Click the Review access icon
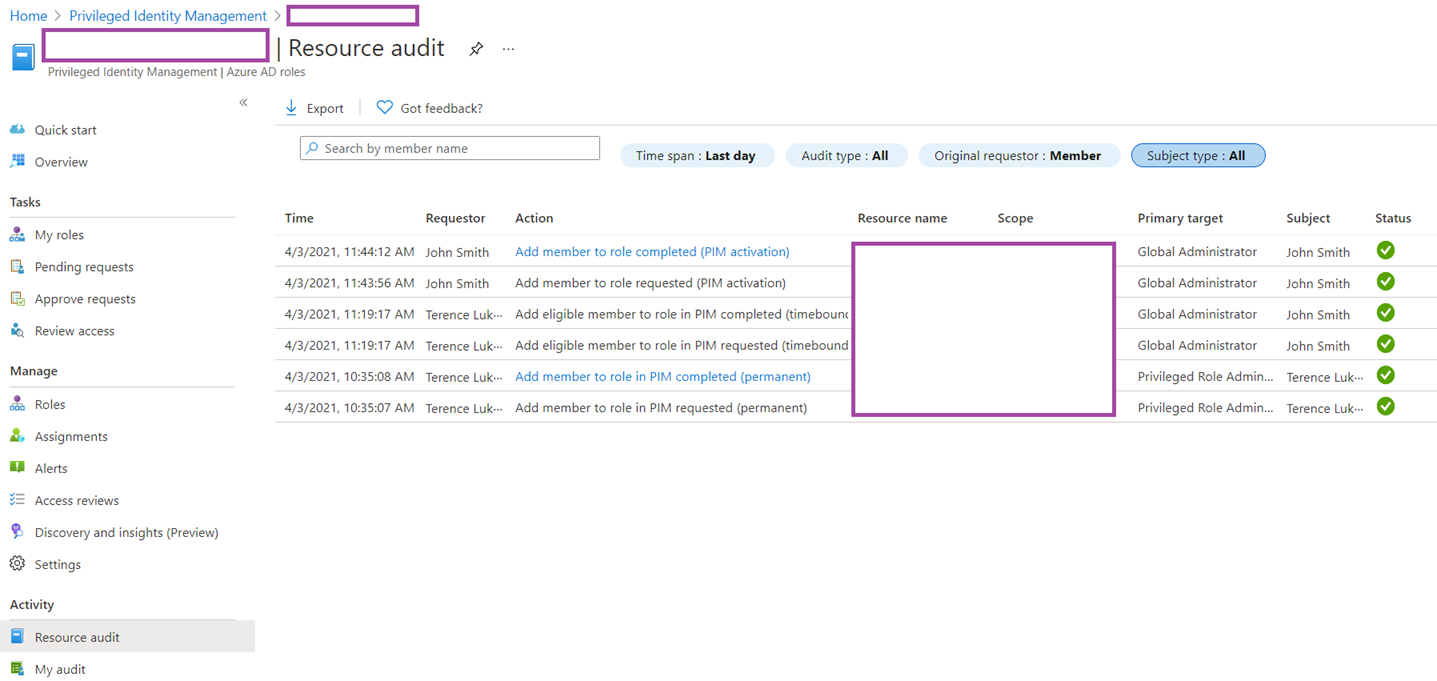1437x681 pixels. pos(17,331)
